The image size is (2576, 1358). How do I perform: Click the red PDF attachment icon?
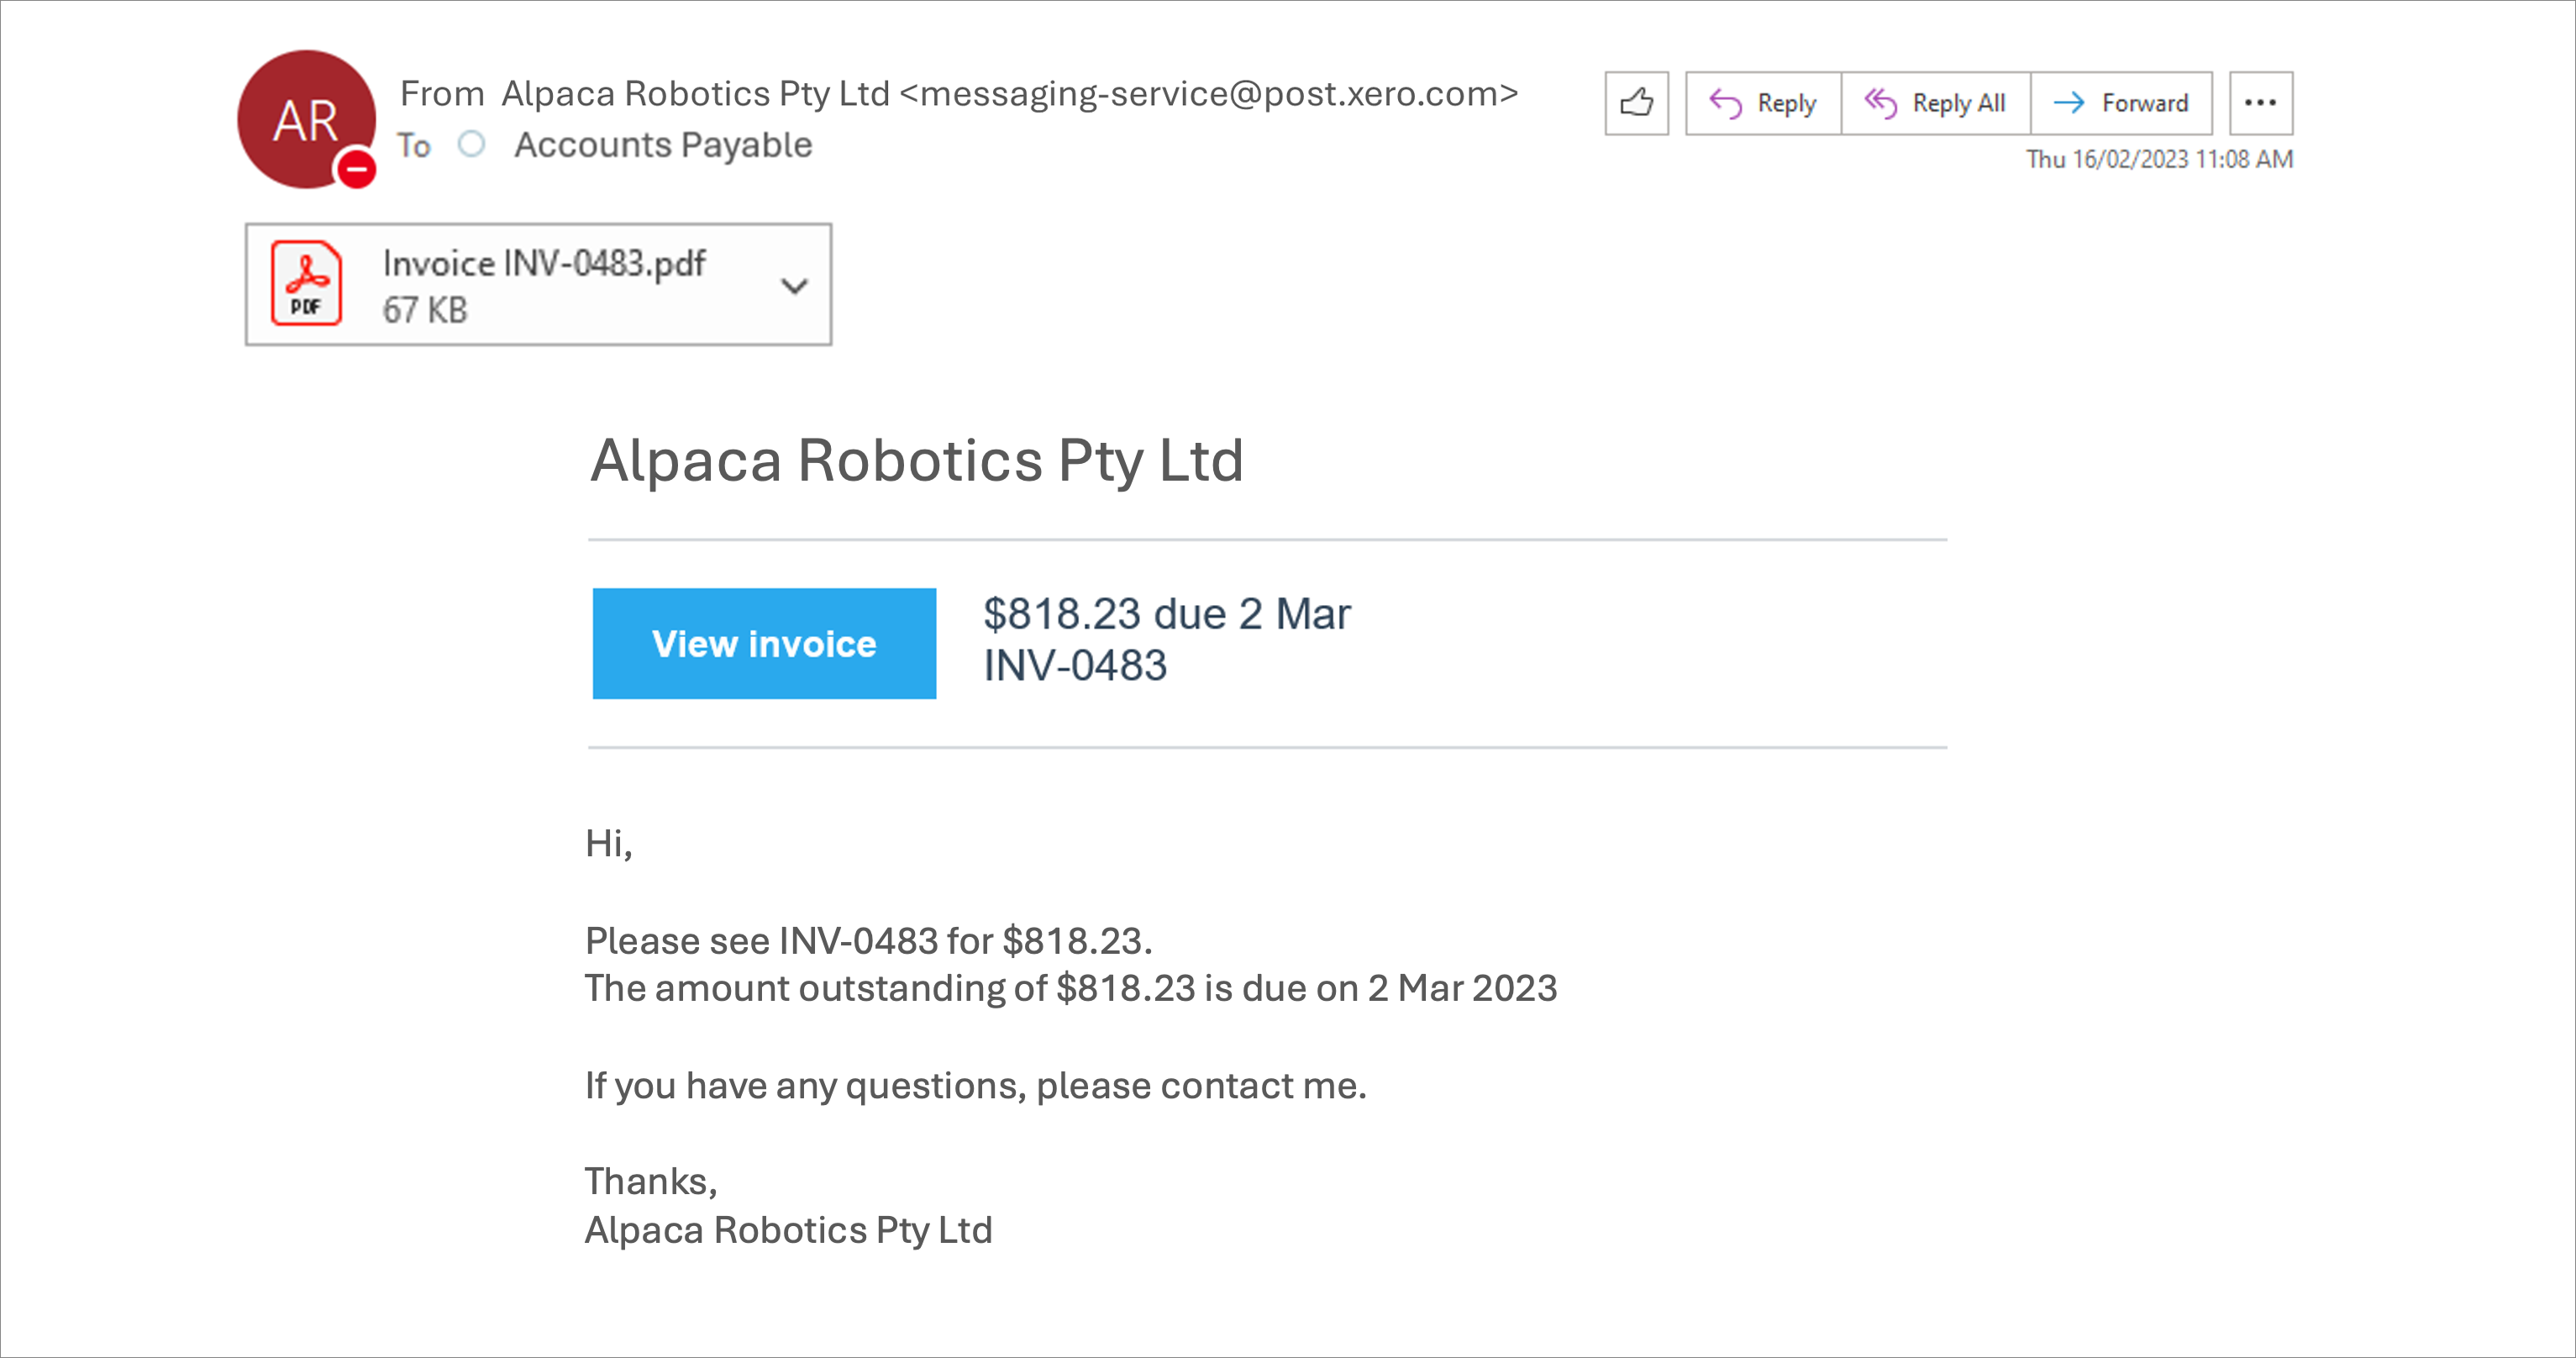coord(306,284)
